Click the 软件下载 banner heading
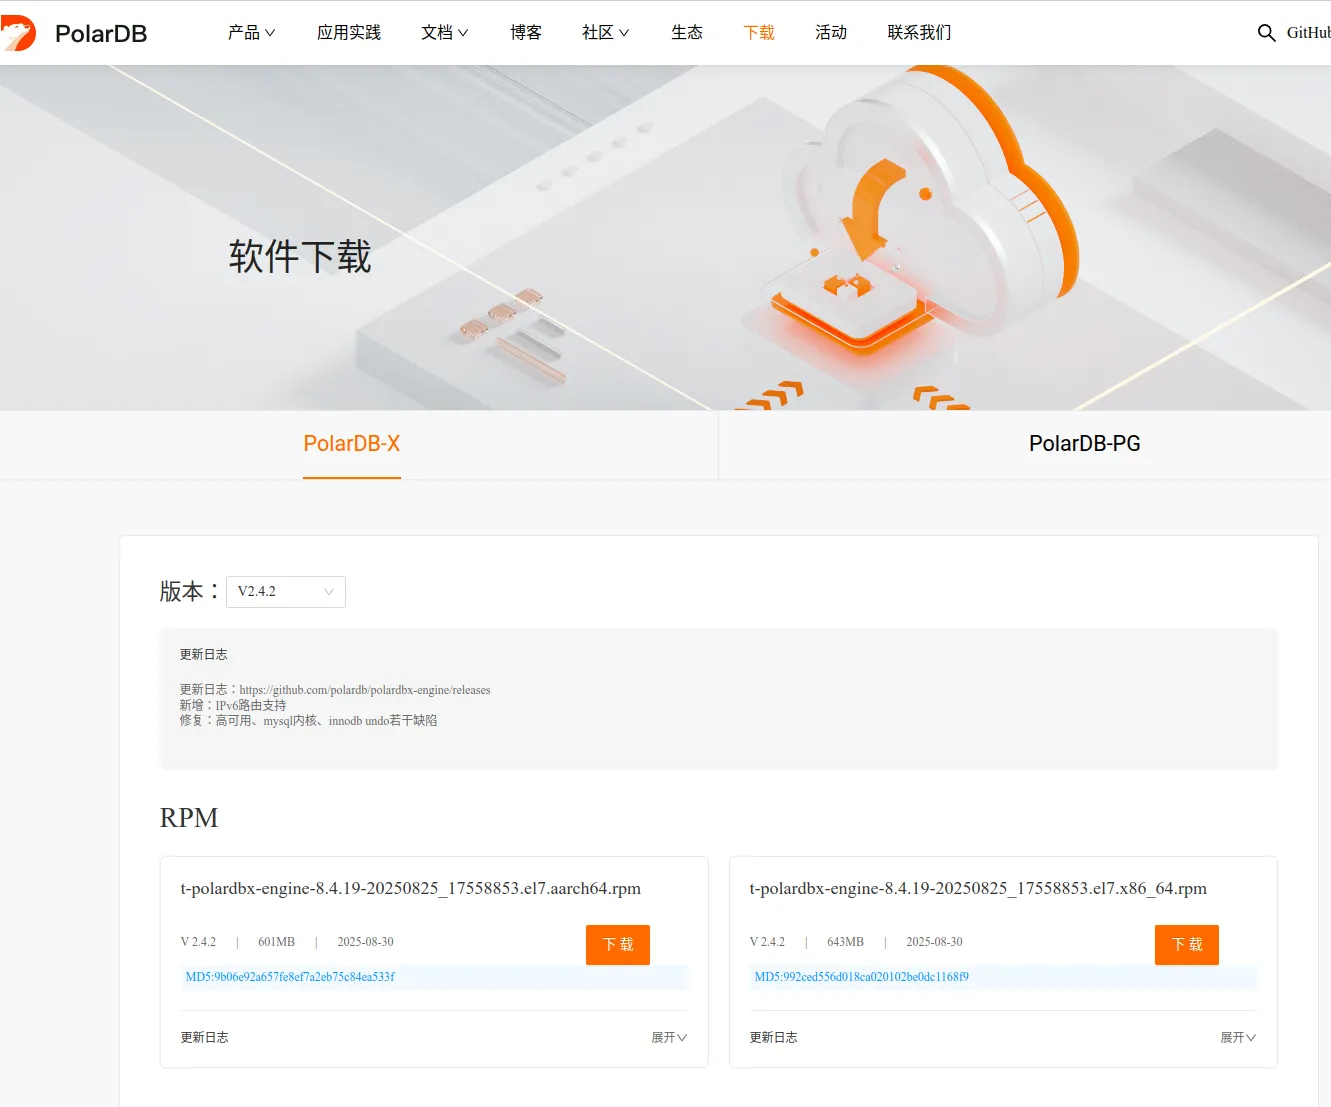The image size is (1331, 1107). (x=300, y=257)
